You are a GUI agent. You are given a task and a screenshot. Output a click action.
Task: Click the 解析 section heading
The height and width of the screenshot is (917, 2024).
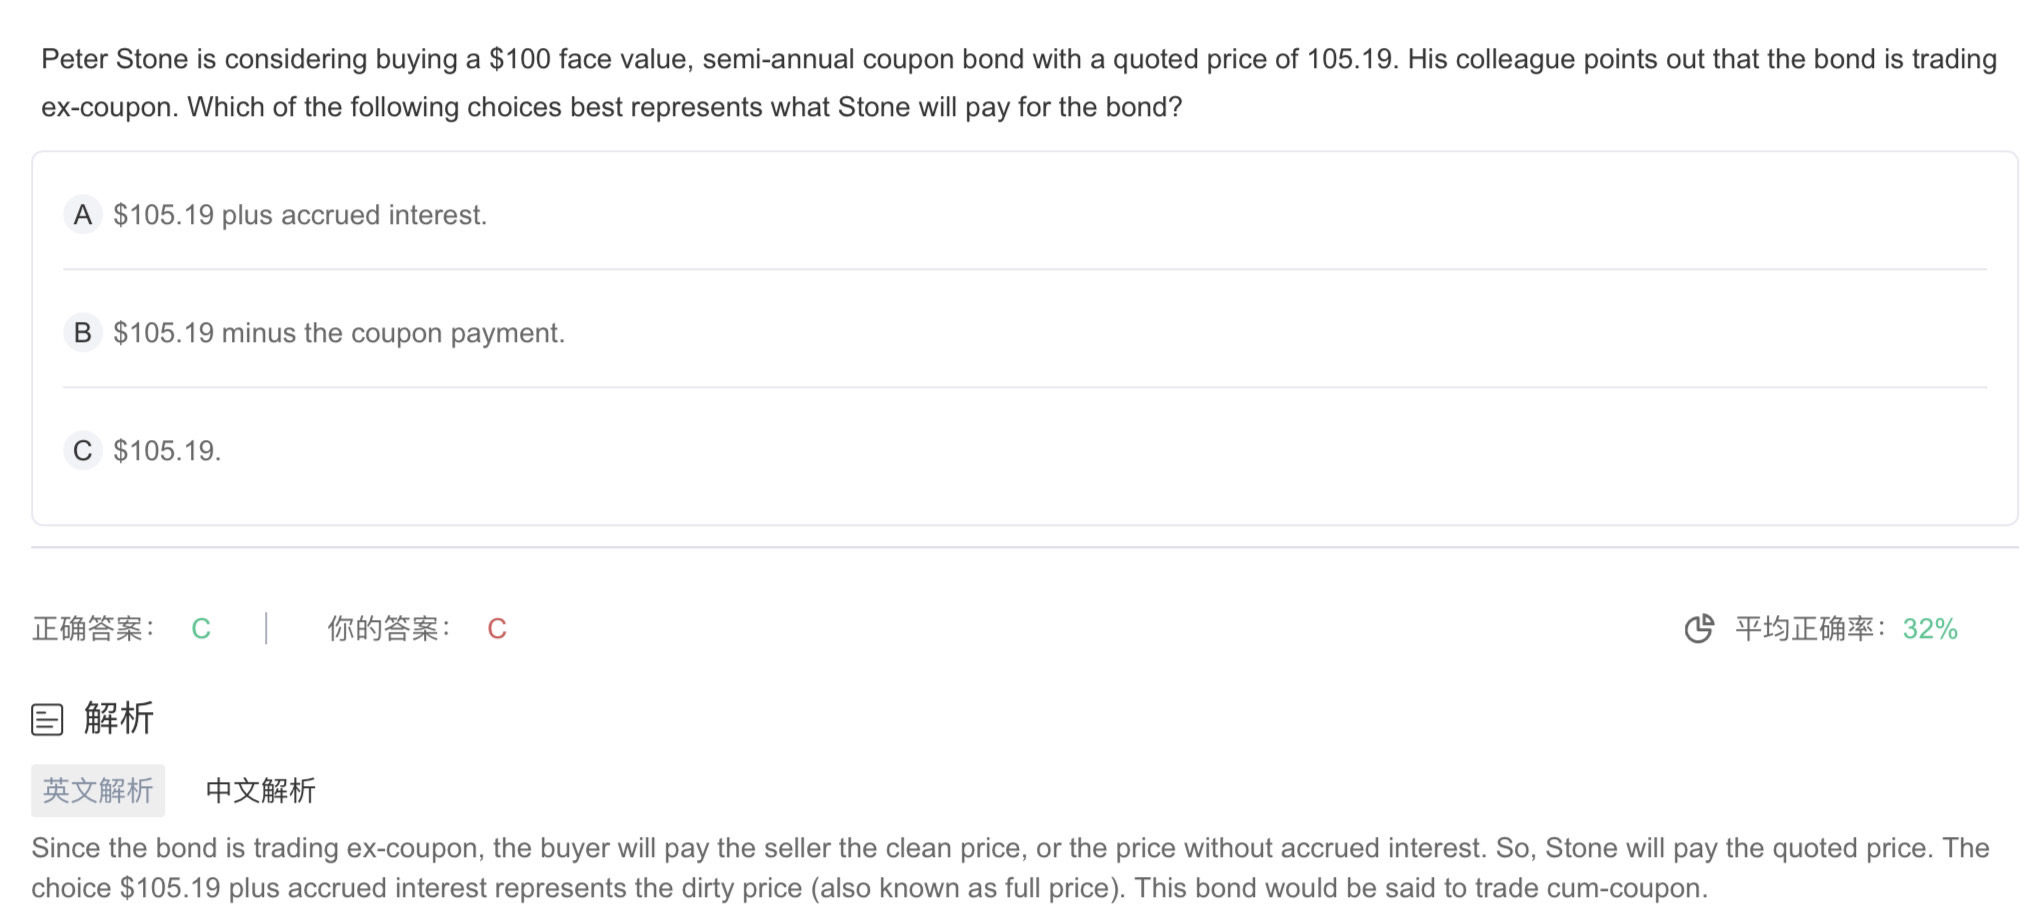119,719
